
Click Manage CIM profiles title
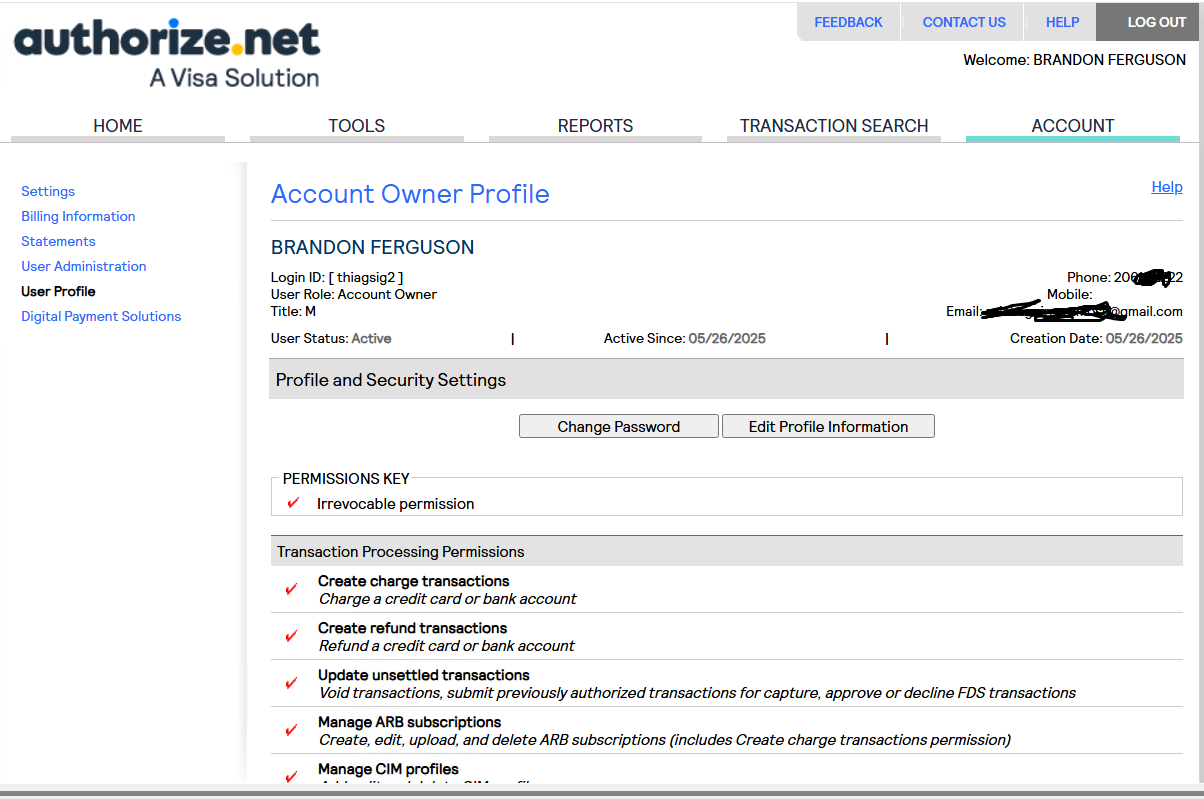[389, 769]
